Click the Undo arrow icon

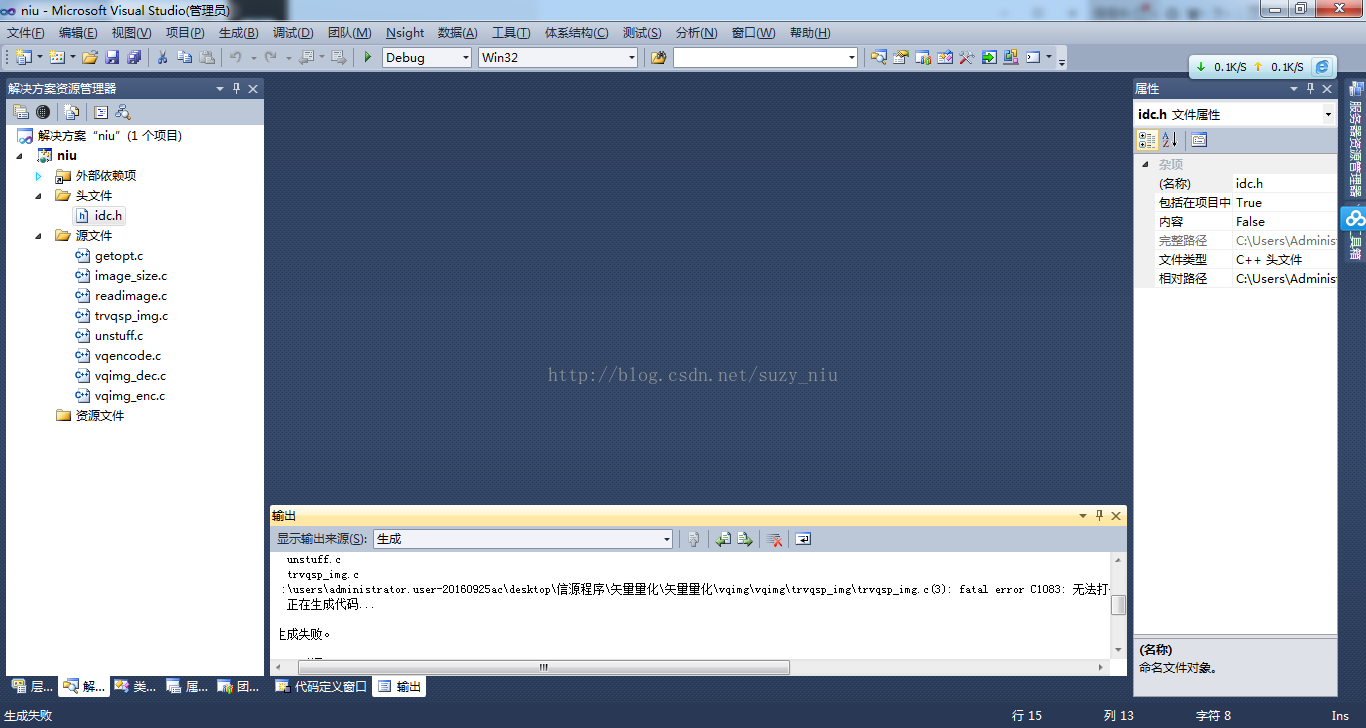point(236,58)
